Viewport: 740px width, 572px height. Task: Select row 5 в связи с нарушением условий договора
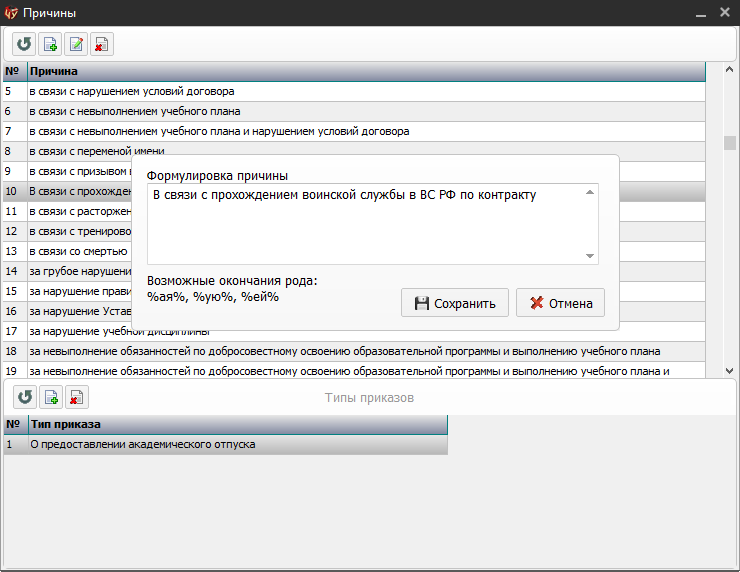click(132, 91)
